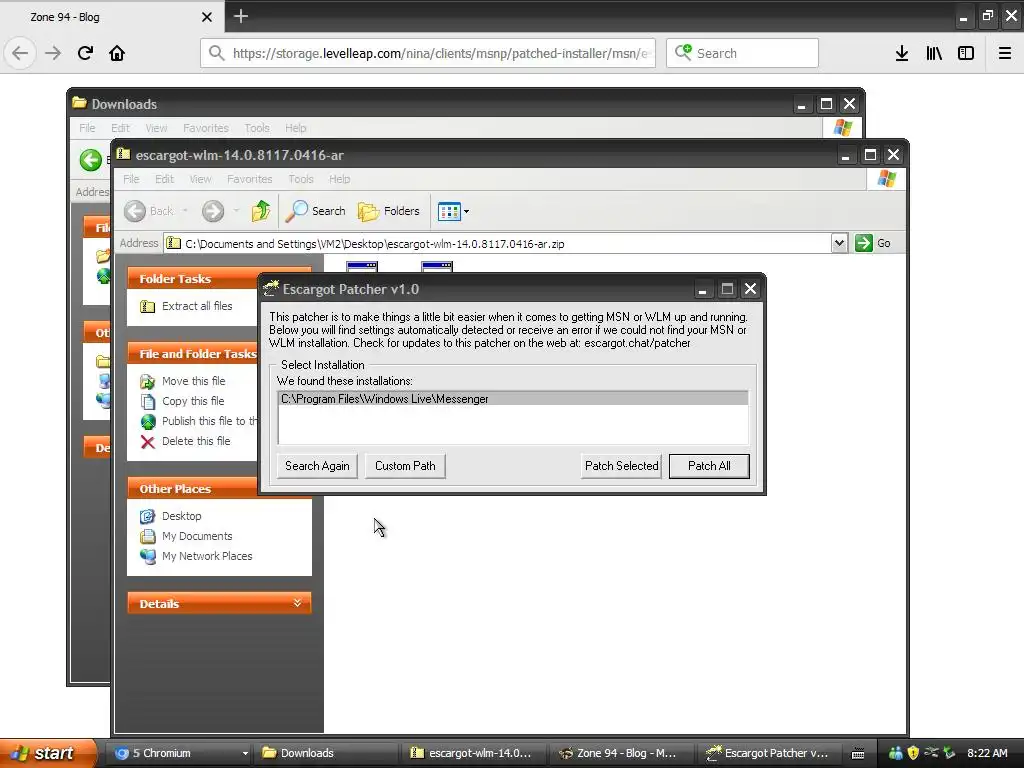
Task: Open a new browser tab with plus
Action: point(240,16)
